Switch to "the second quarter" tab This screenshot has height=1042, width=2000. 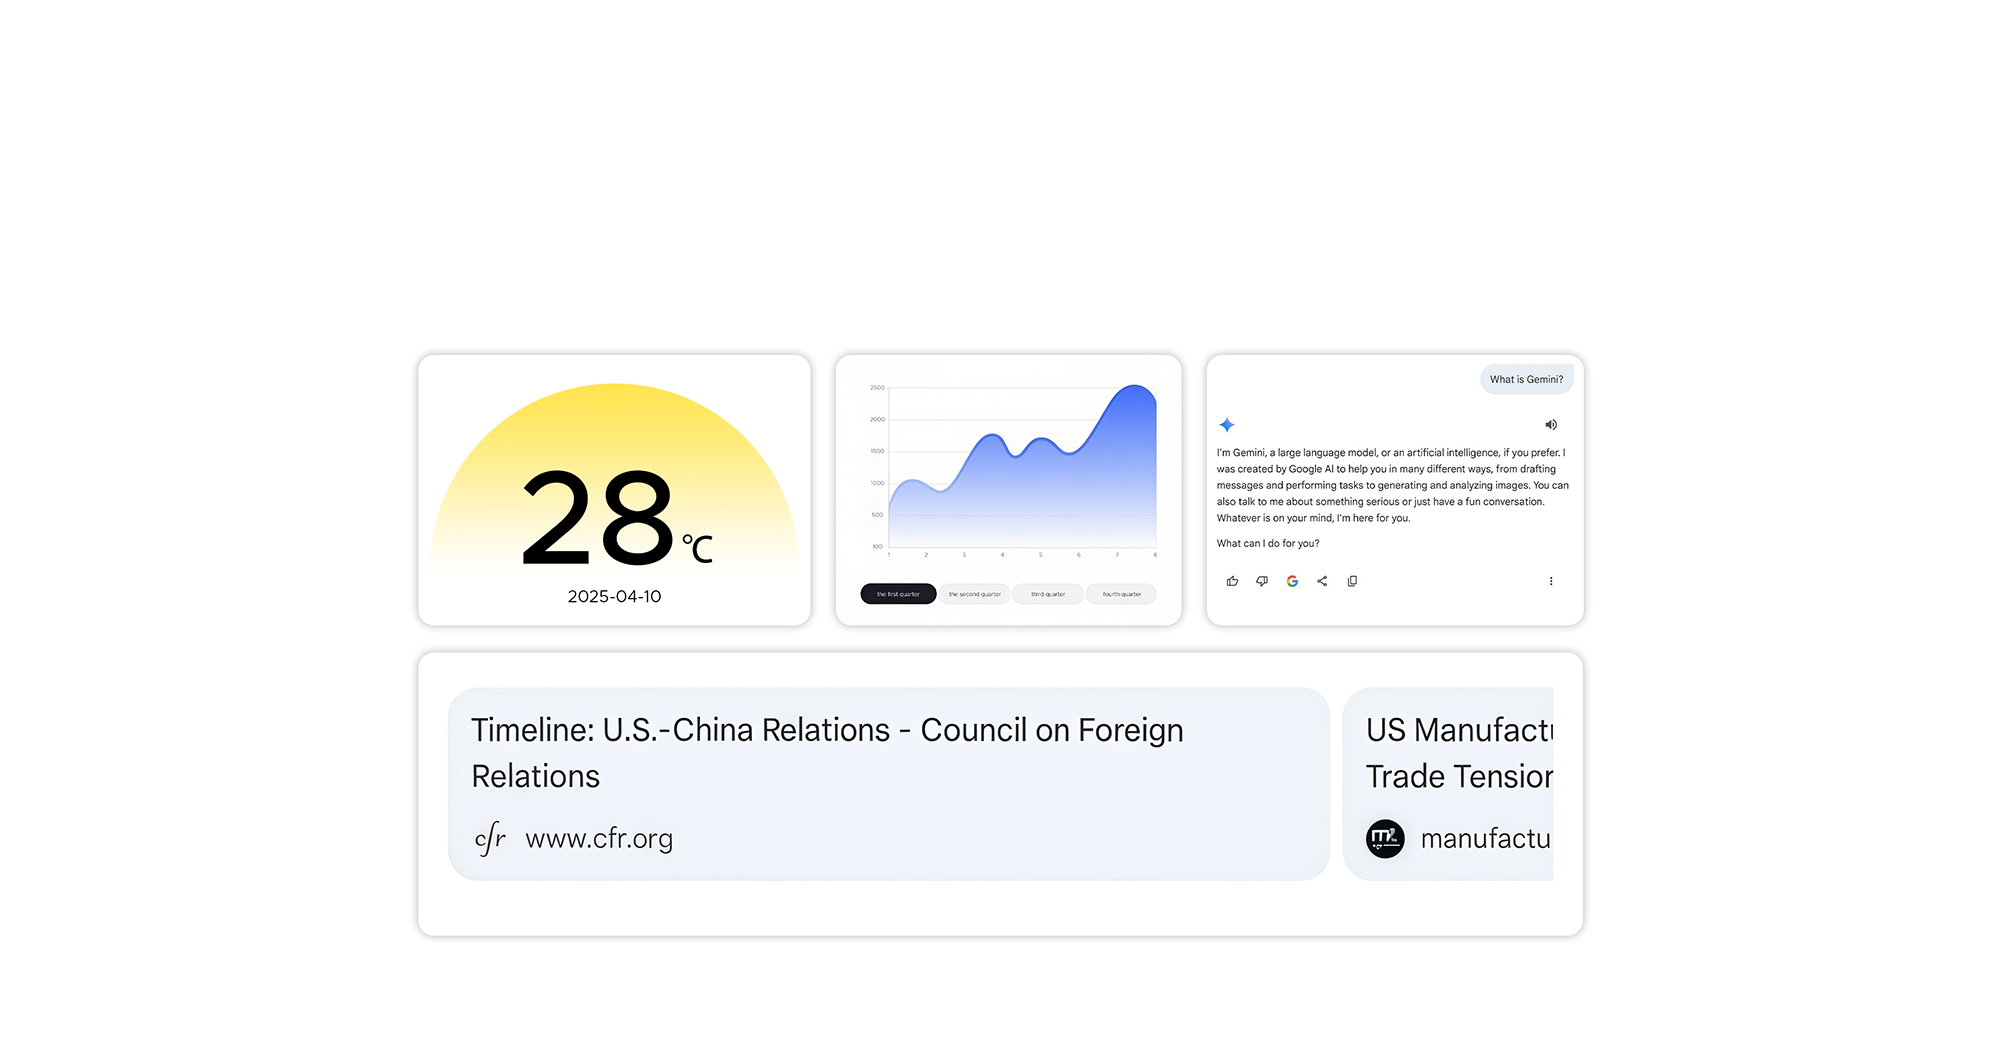[975, 594]
